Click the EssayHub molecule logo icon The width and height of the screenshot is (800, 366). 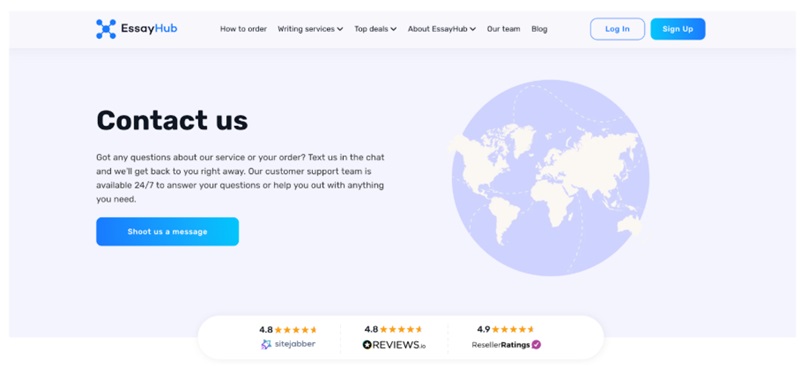[106, 29]
